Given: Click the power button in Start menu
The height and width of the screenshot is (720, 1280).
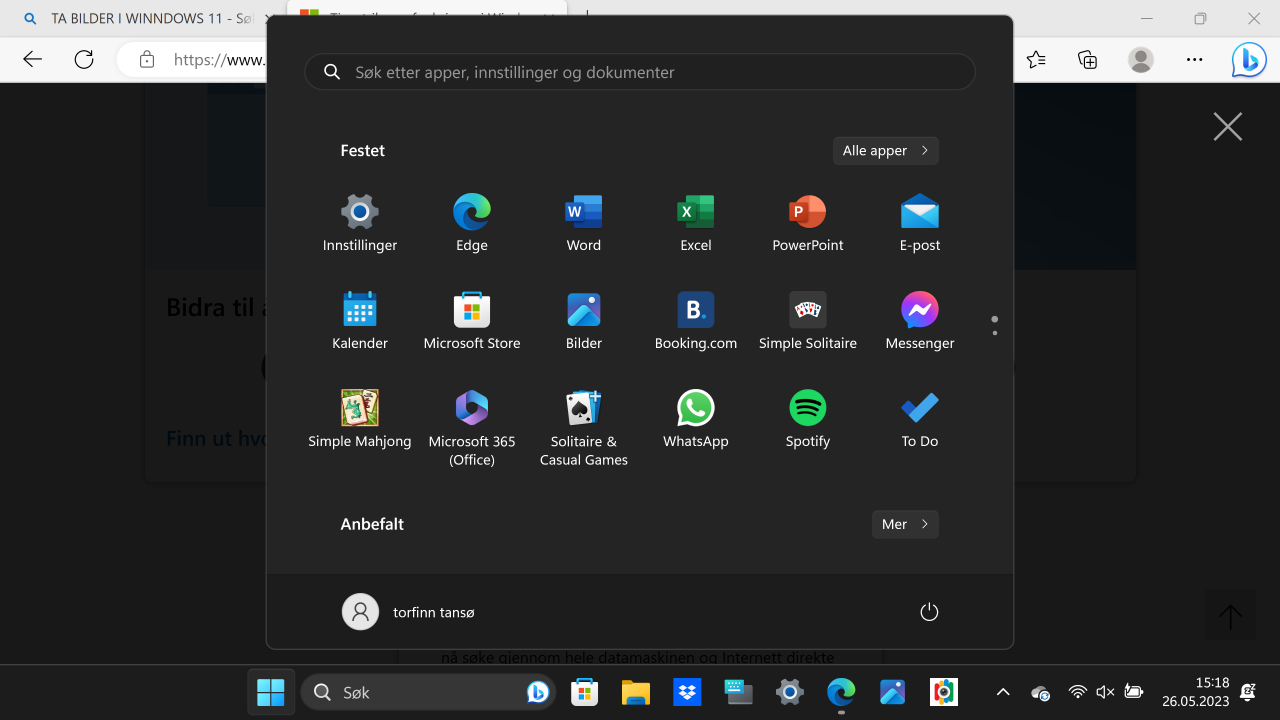Looking at the screenshot, I should (929, 612).
